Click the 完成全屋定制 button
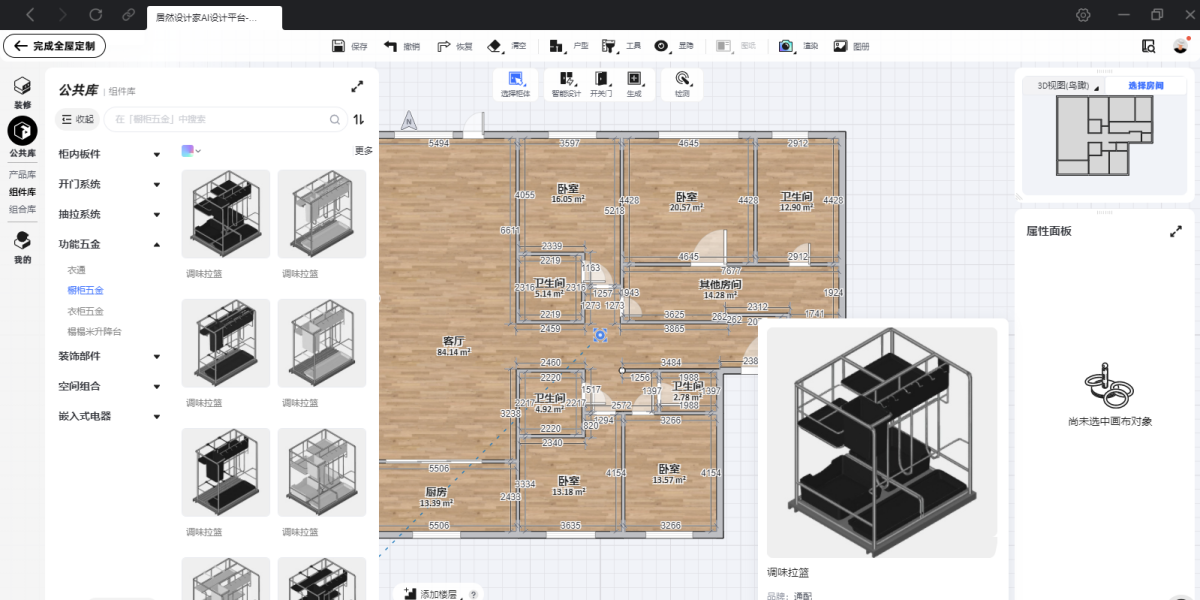Image resolution: width=1200 pixels, height=600 pixels. point(55,46)
